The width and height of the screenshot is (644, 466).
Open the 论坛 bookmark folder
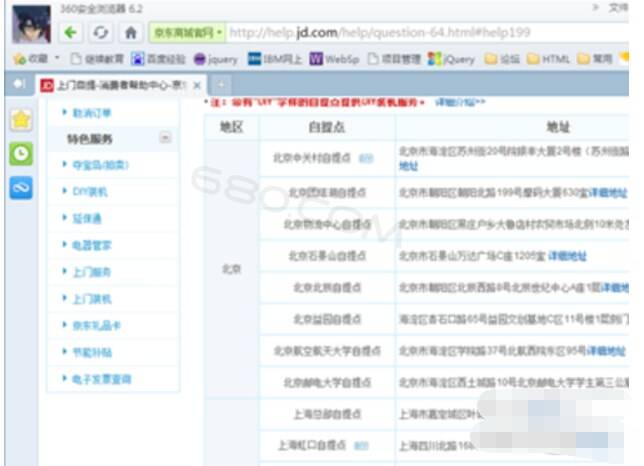502,59
